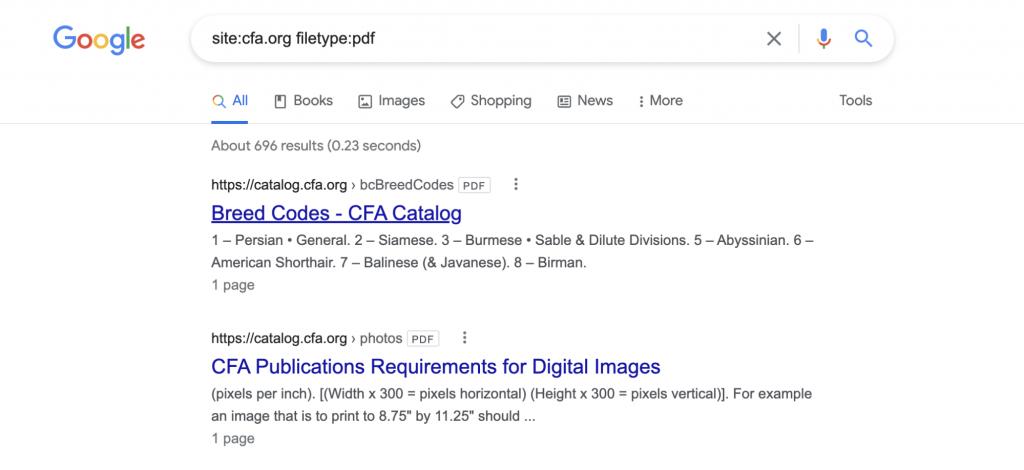The image size is (1024, 470).
Task: Open Breed Codes - CFA Catalog link
Action: pos(336,213)
